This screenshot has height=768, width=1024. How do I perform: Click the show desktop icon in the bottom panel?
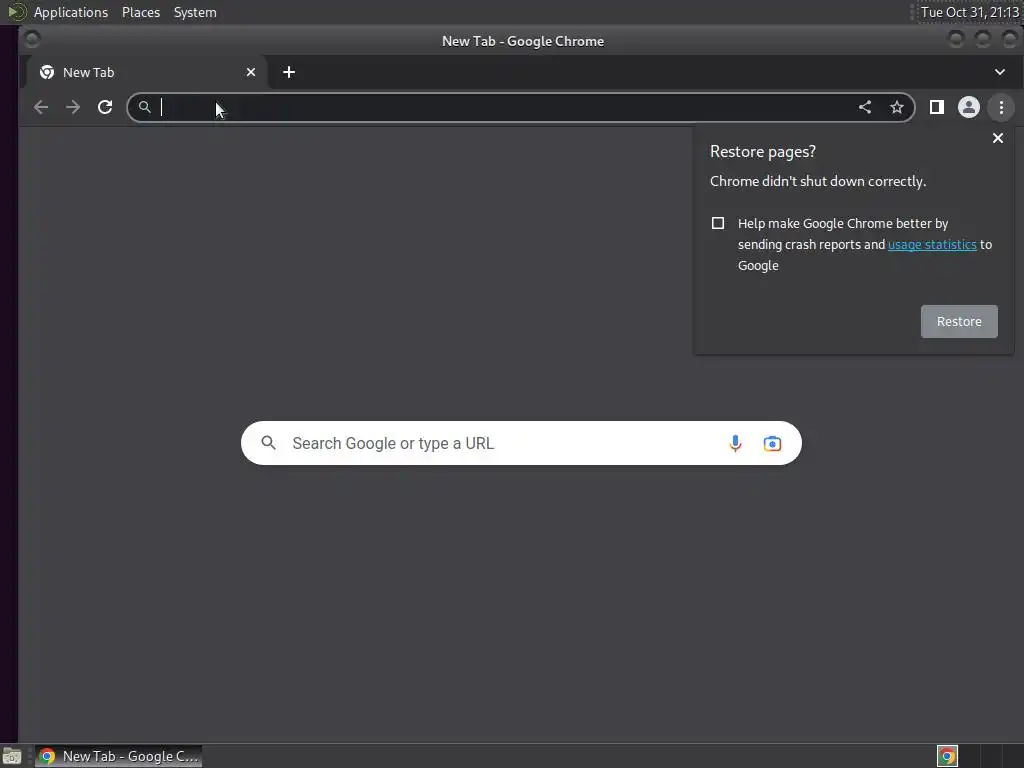pyautogui.click(x=12, y=756)
